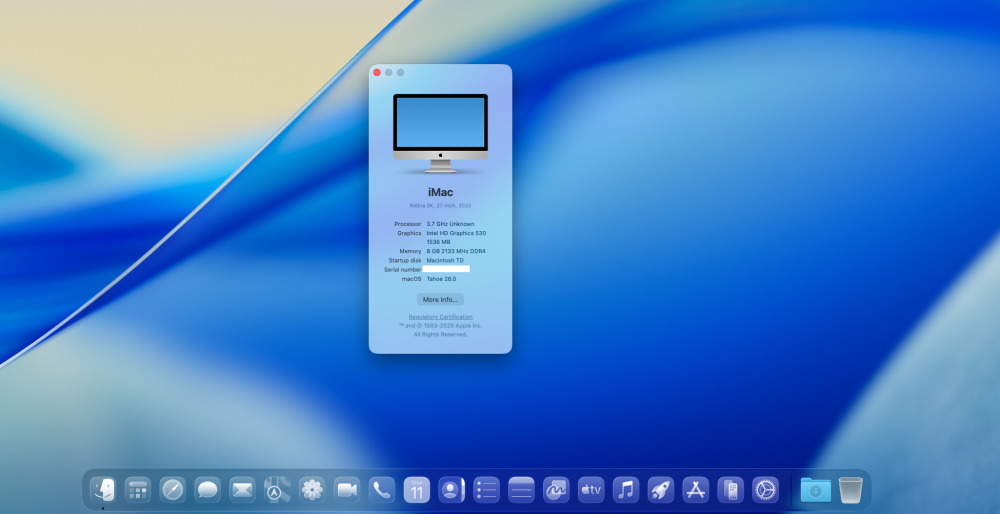
Task: Open the Downloads folder in the Dock
Action: [x=816, y=490]
